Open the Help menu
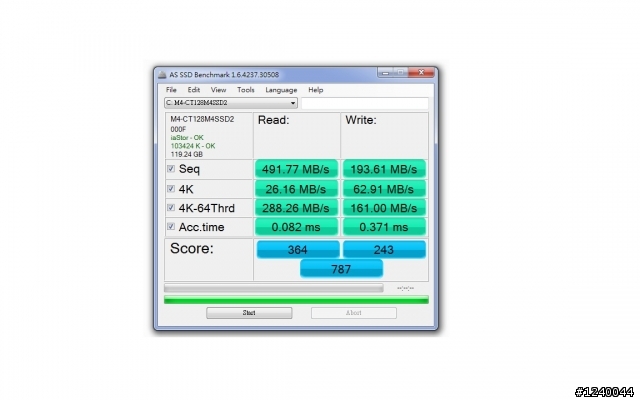Viewport: 640px width, 400px height. point(316,90)
